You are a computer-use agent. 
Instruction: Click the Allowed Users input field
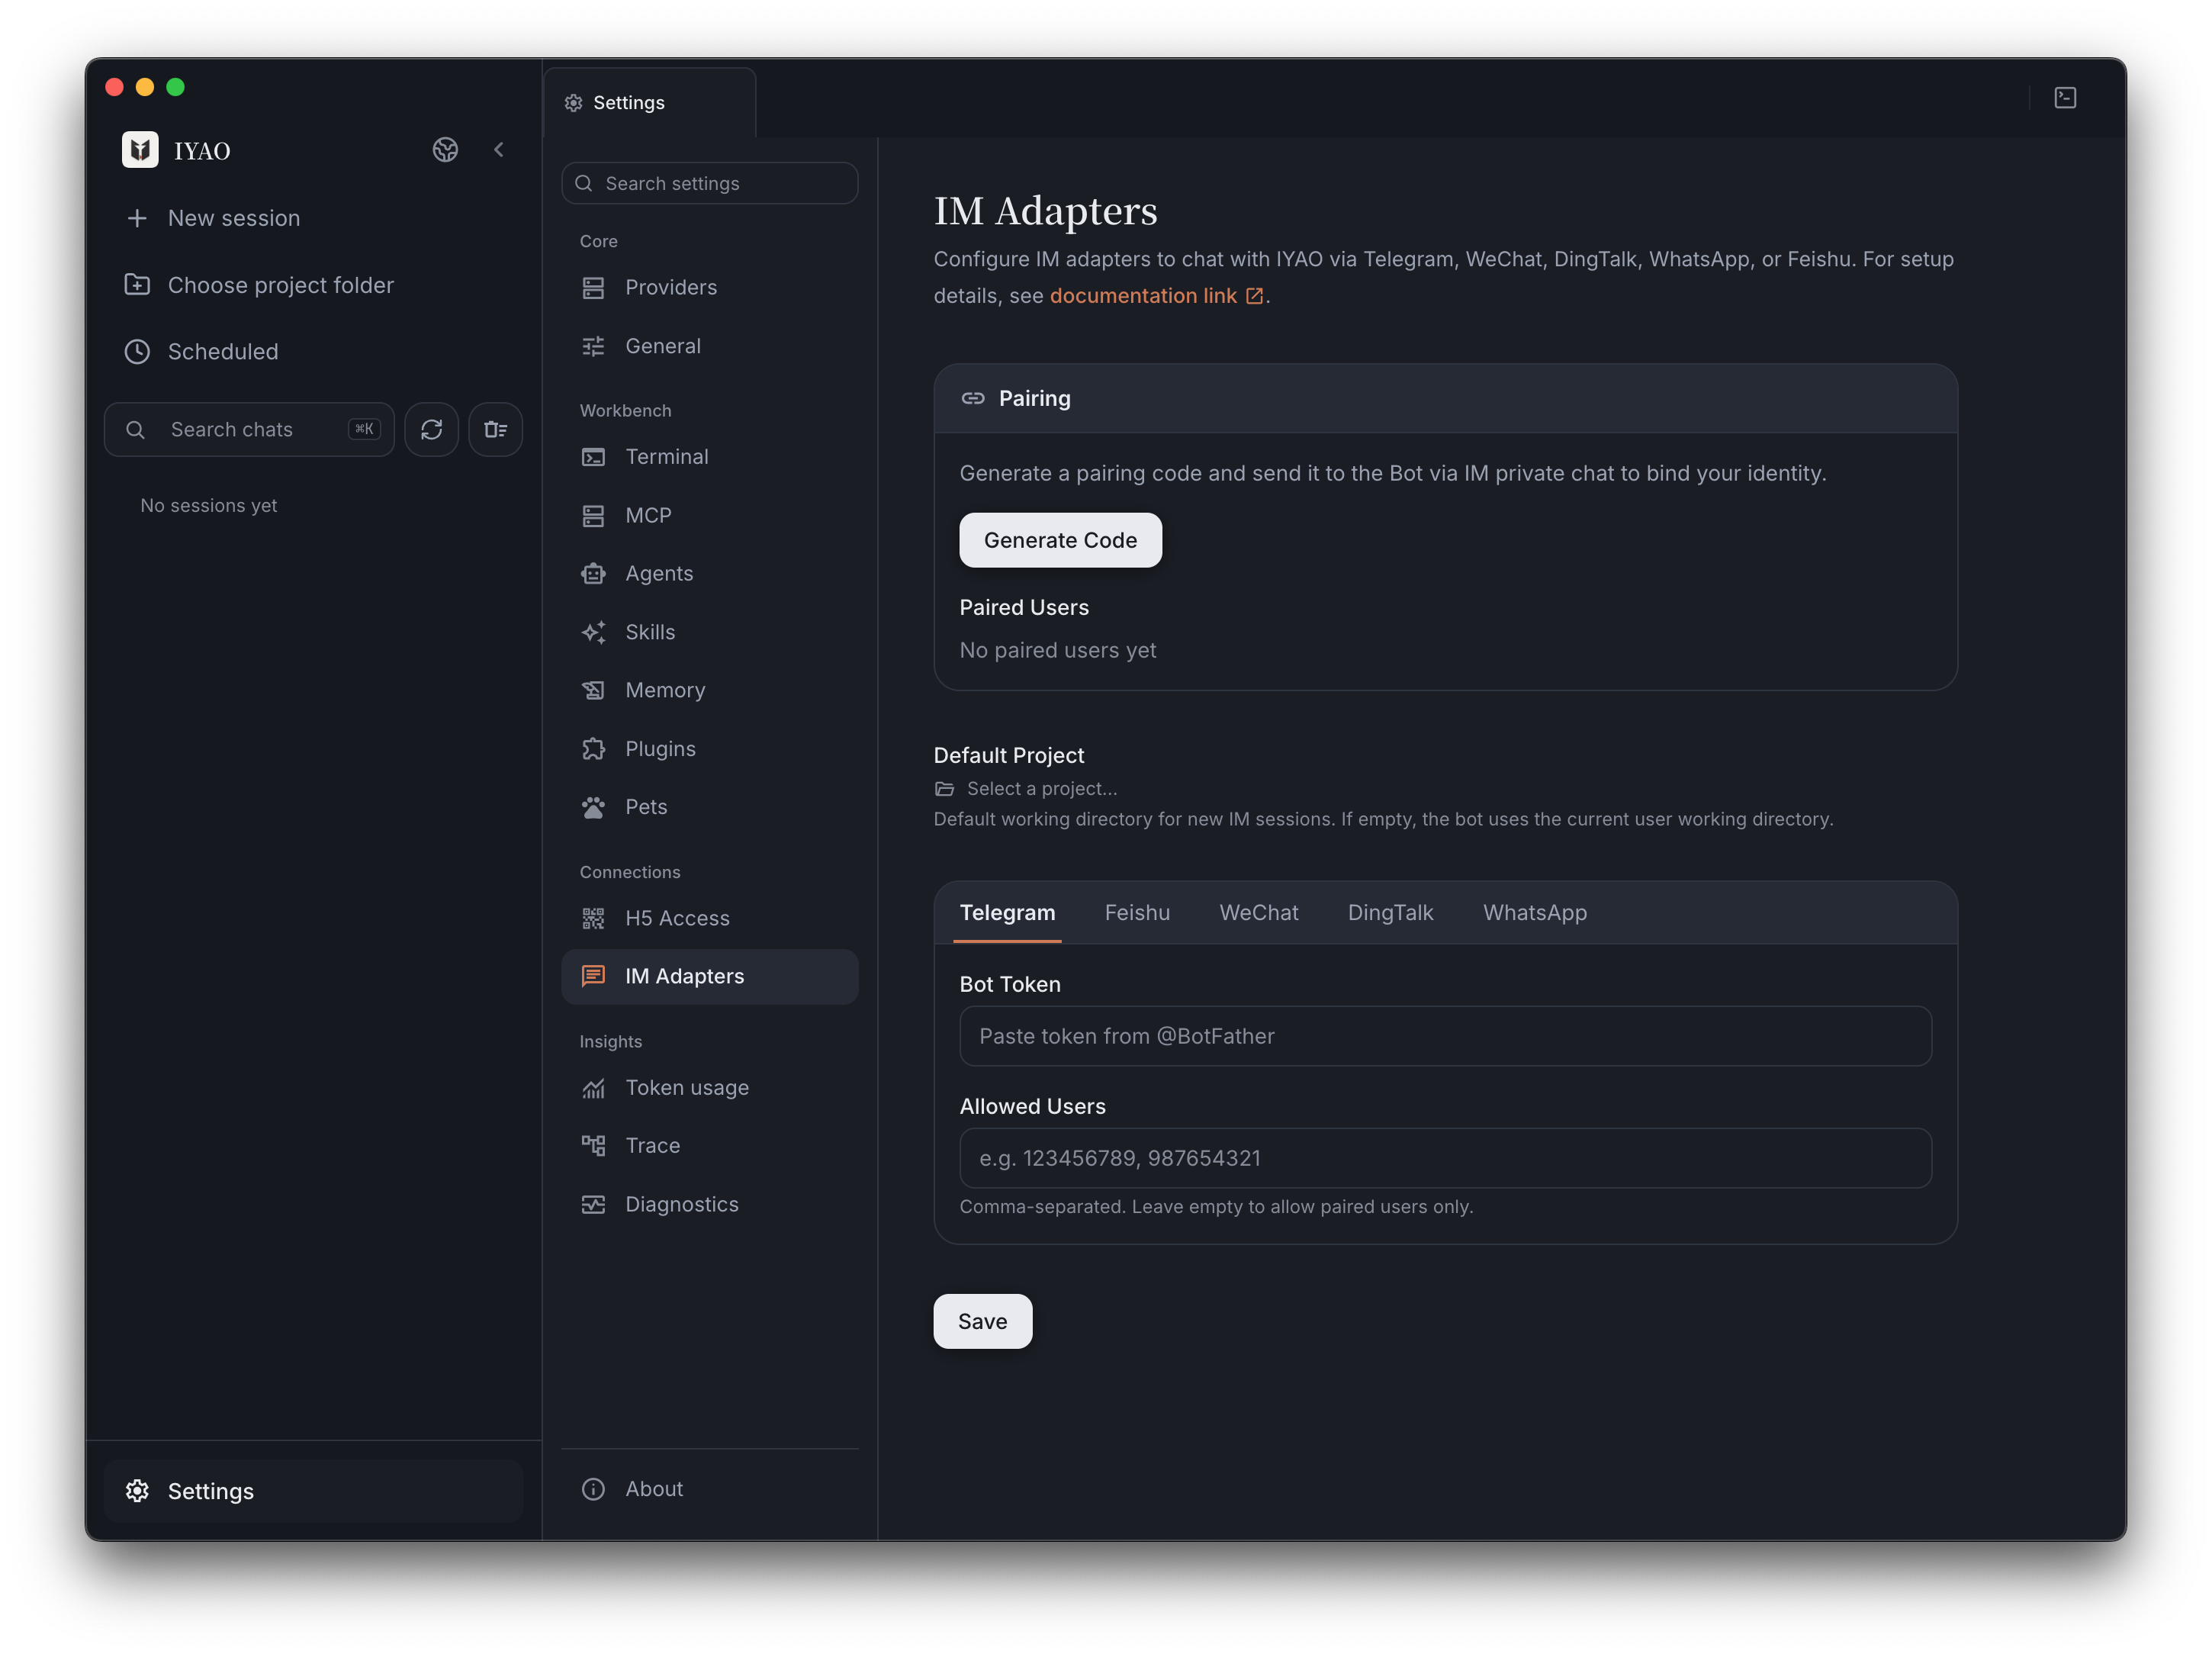click(x=1445, y=1159)
